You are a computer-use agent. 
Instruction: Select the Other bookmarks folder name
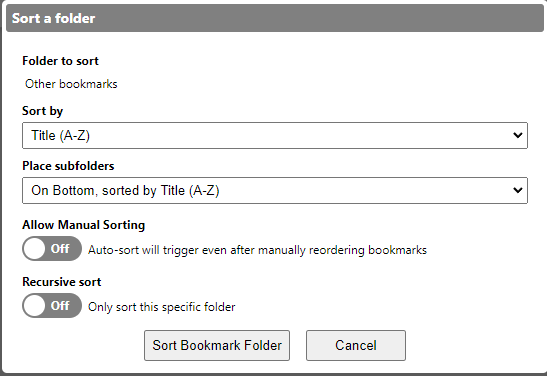[x=71, y=84]
